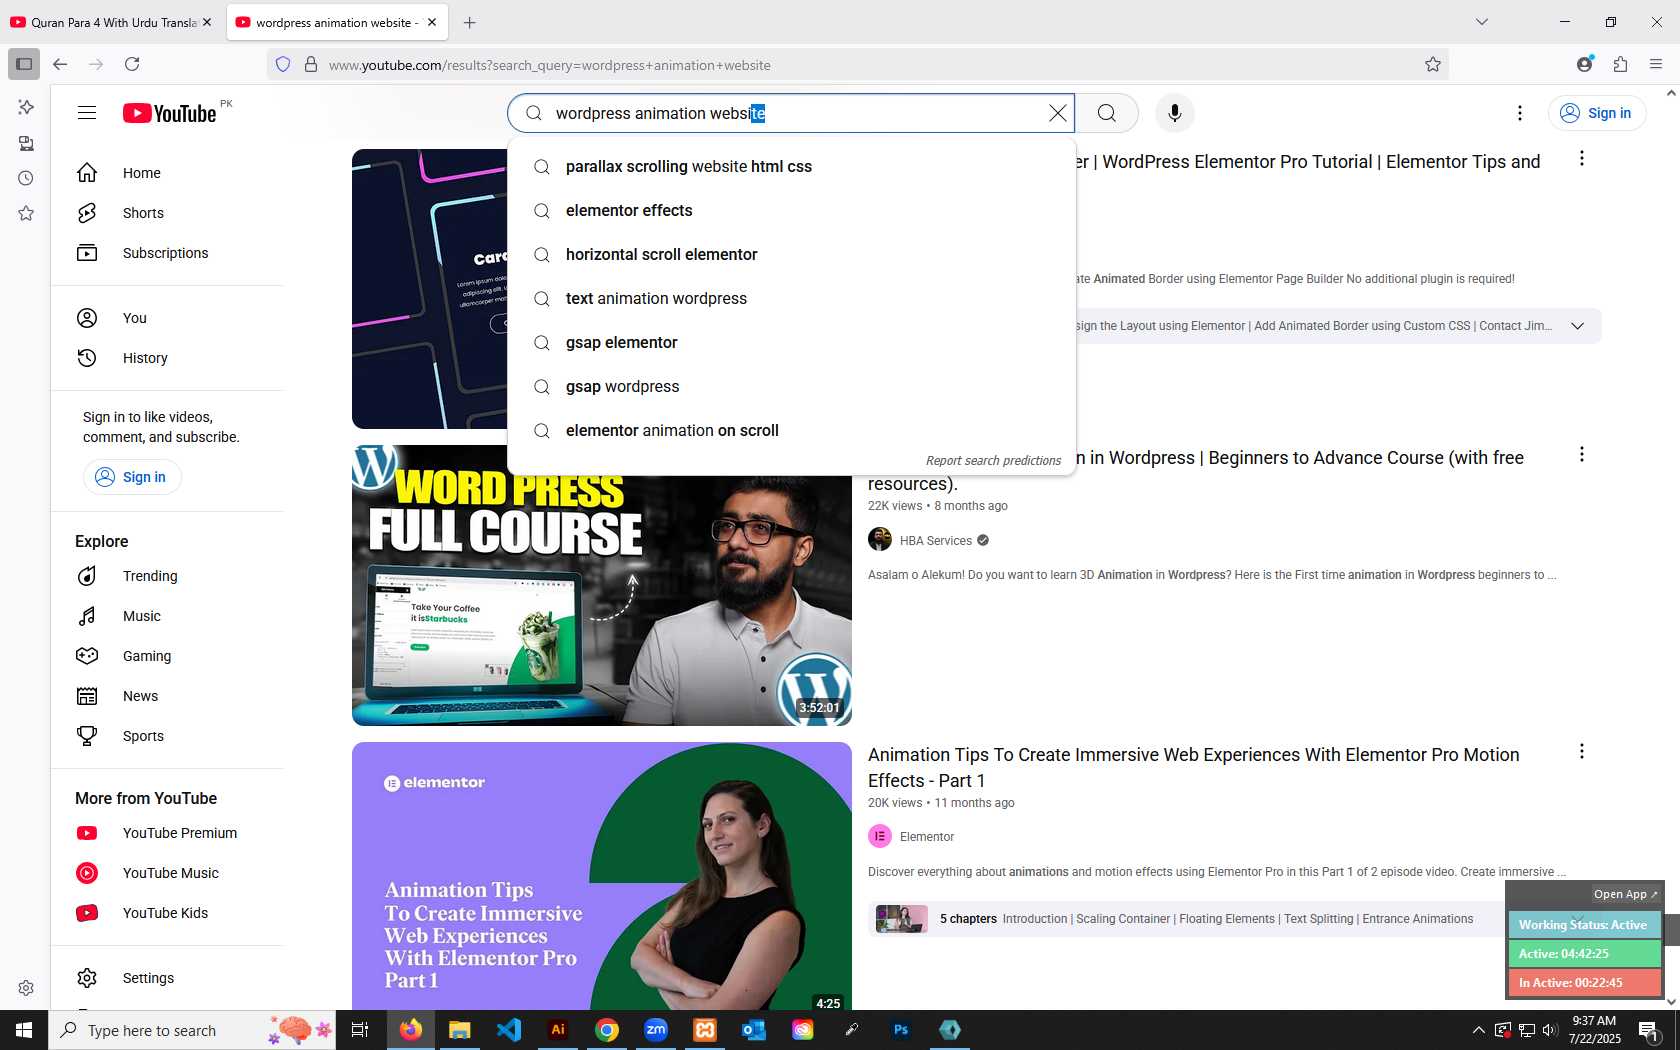Go to the YouTube logo home
1680x1050 pixels.
coord(170,113)
